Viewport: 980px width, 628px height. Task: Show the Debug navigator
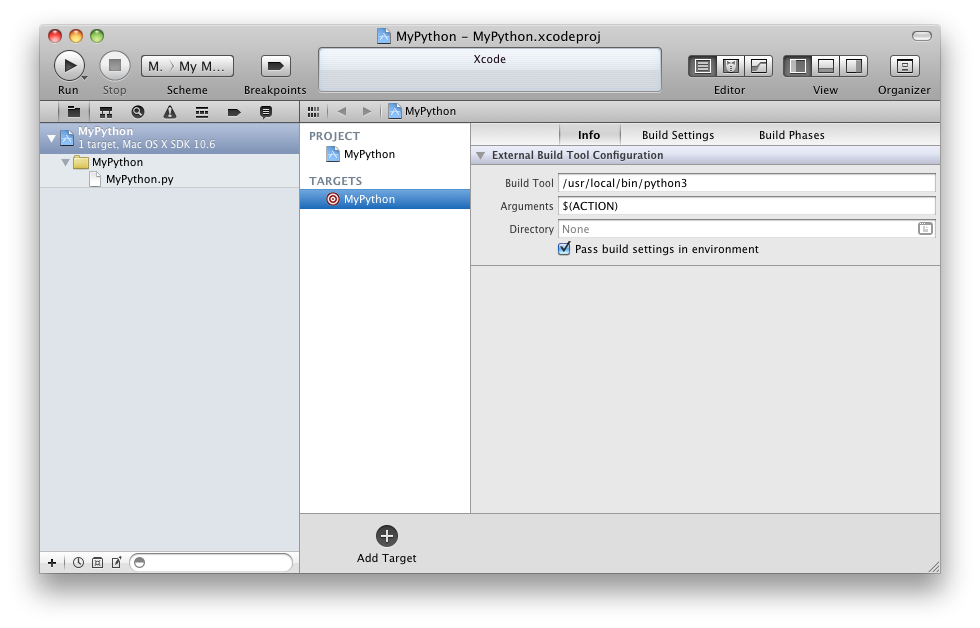pyautogui.click(x=201, y=112)
